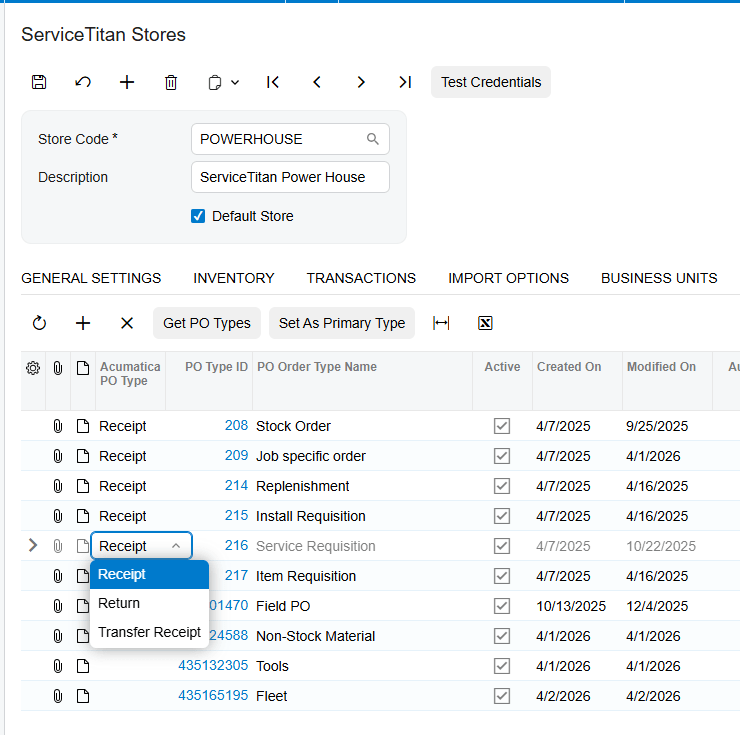Toggle Active checkbox for Install Requisition
The height and width of the screenshot is (735, 740).
tap(502, 516)
